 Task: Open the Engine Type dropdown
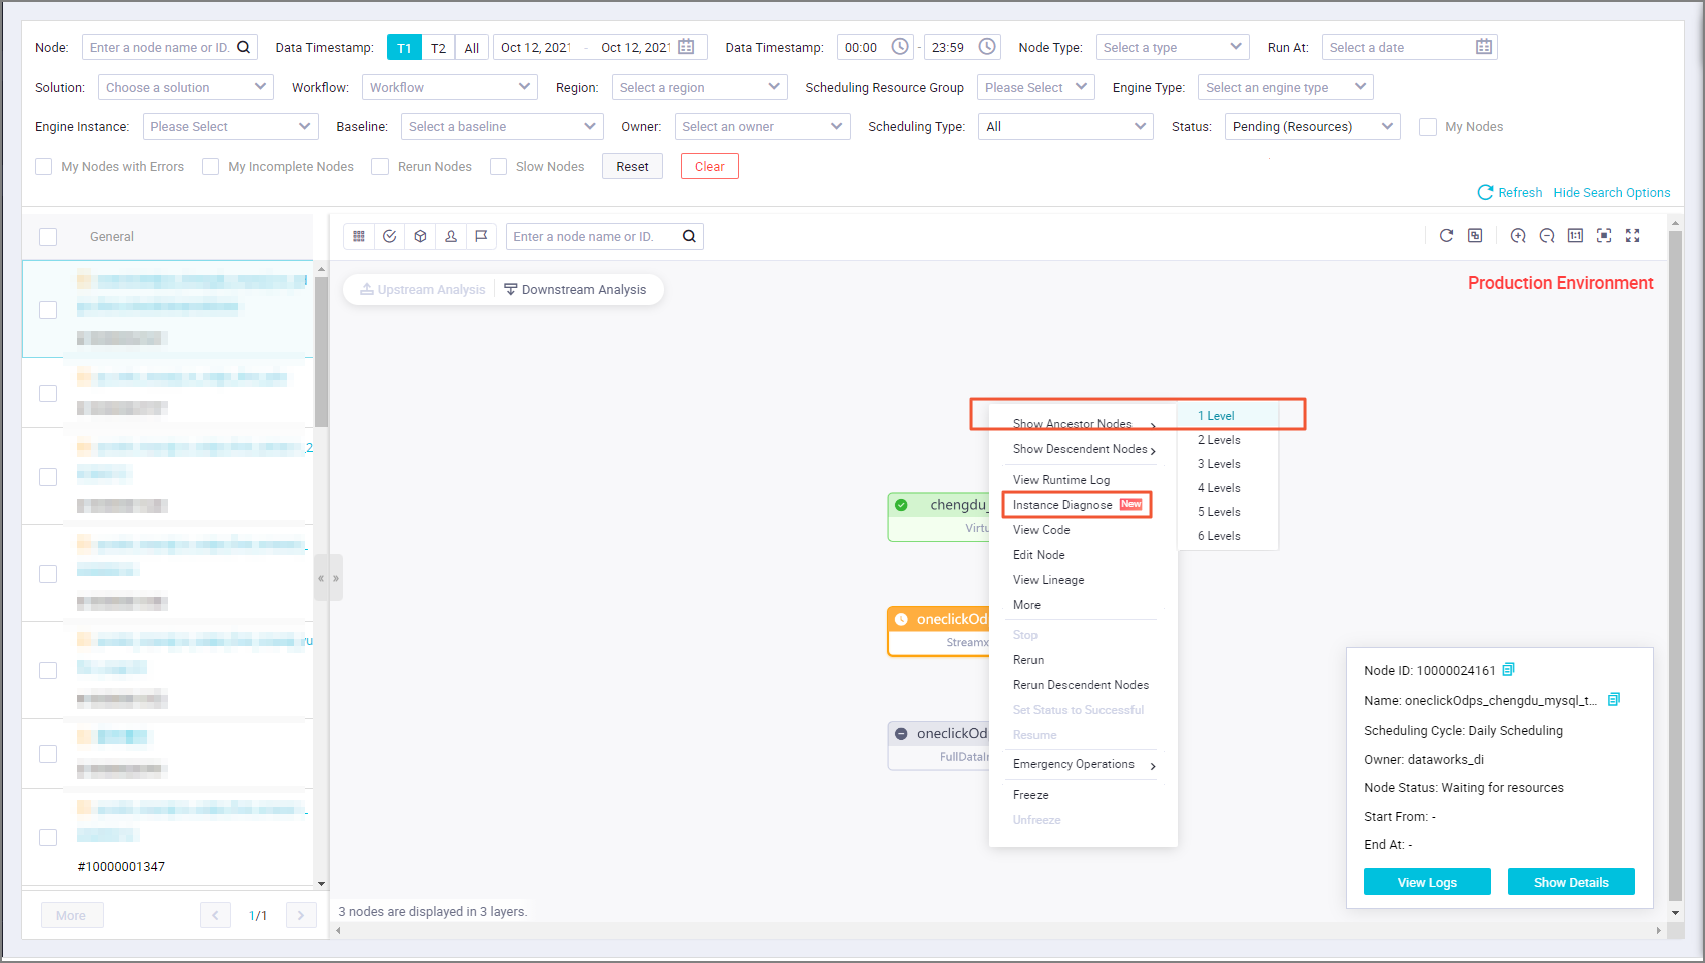click(x=1286, y=87)
